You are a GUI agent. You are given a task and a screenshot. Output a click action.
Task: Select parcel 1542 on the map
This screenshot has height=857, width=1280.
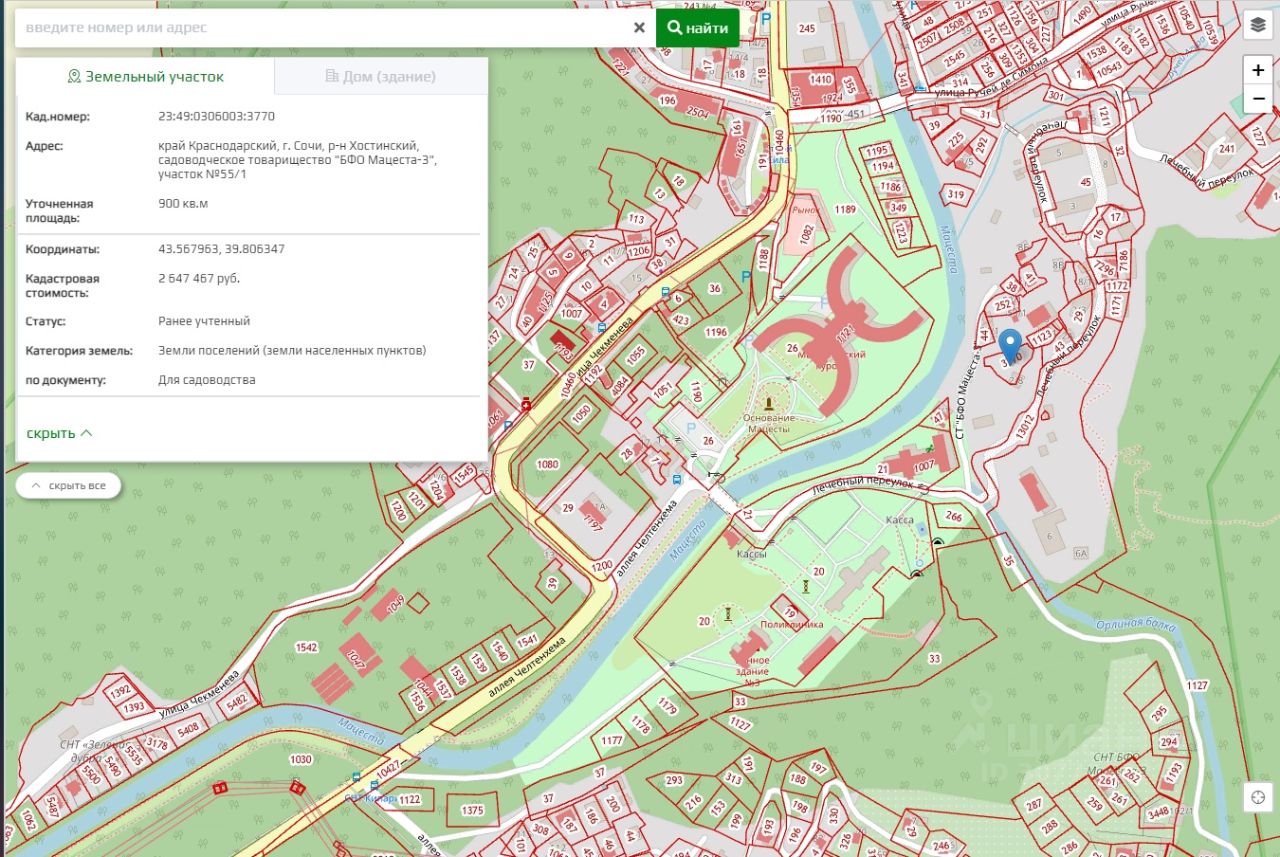click(x=306, y=648)
